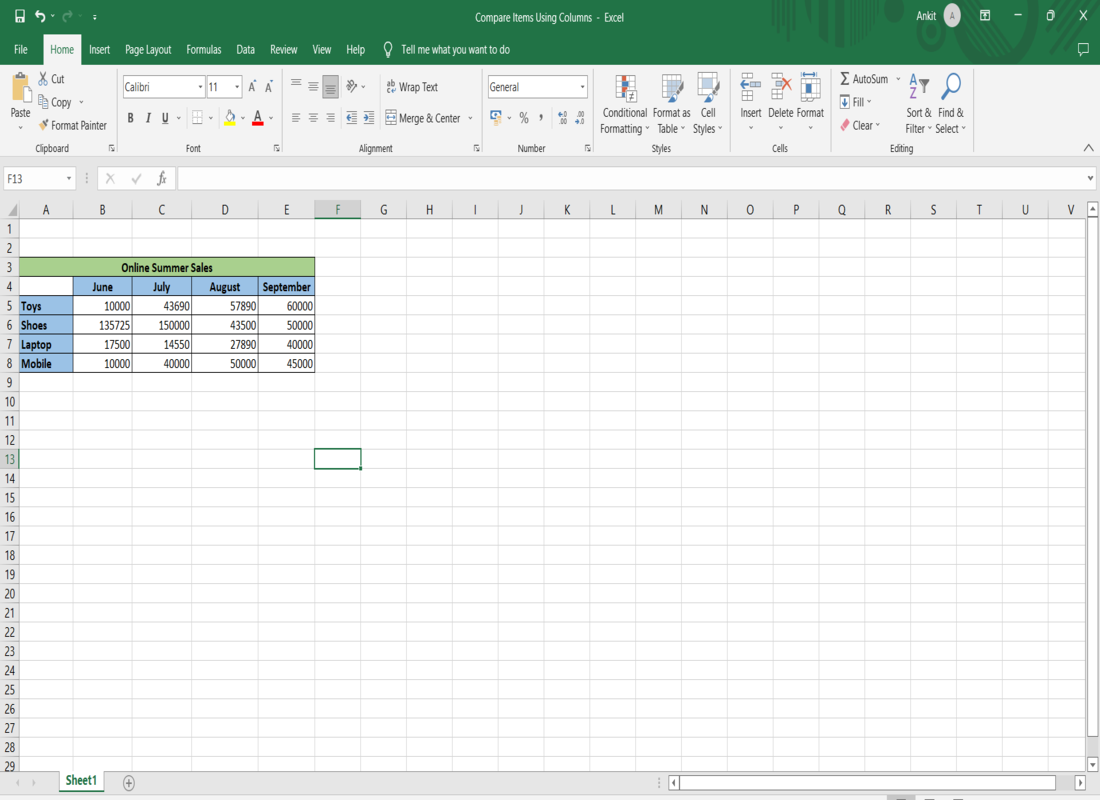Switch to the Formulas ribbon tab
The width and height of the screenshot is (1100, 800).
tap(204, 49)
